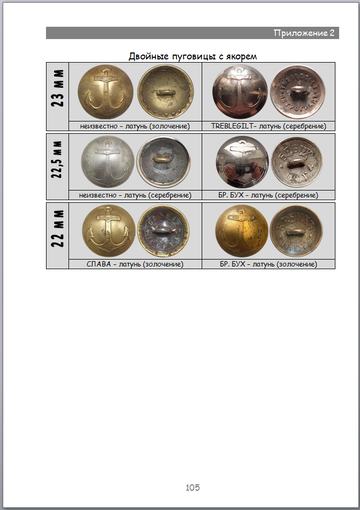
Task: Click the silver 22,5 мм unknown anchor front
Action: [x=108, y=162]
